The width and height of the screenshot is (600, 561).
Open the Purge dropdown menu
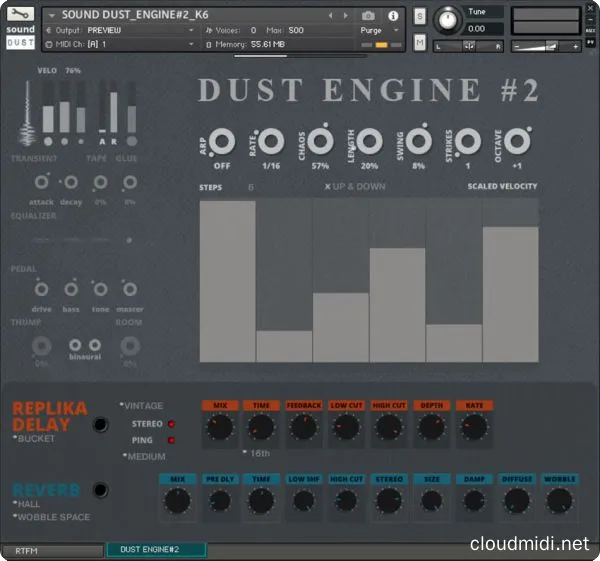(x=380, y=30)
